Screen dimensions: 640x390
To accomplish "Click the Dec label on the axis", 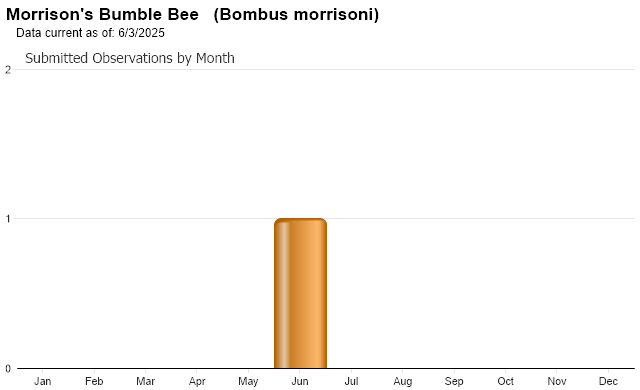I will tap(608, 381).
